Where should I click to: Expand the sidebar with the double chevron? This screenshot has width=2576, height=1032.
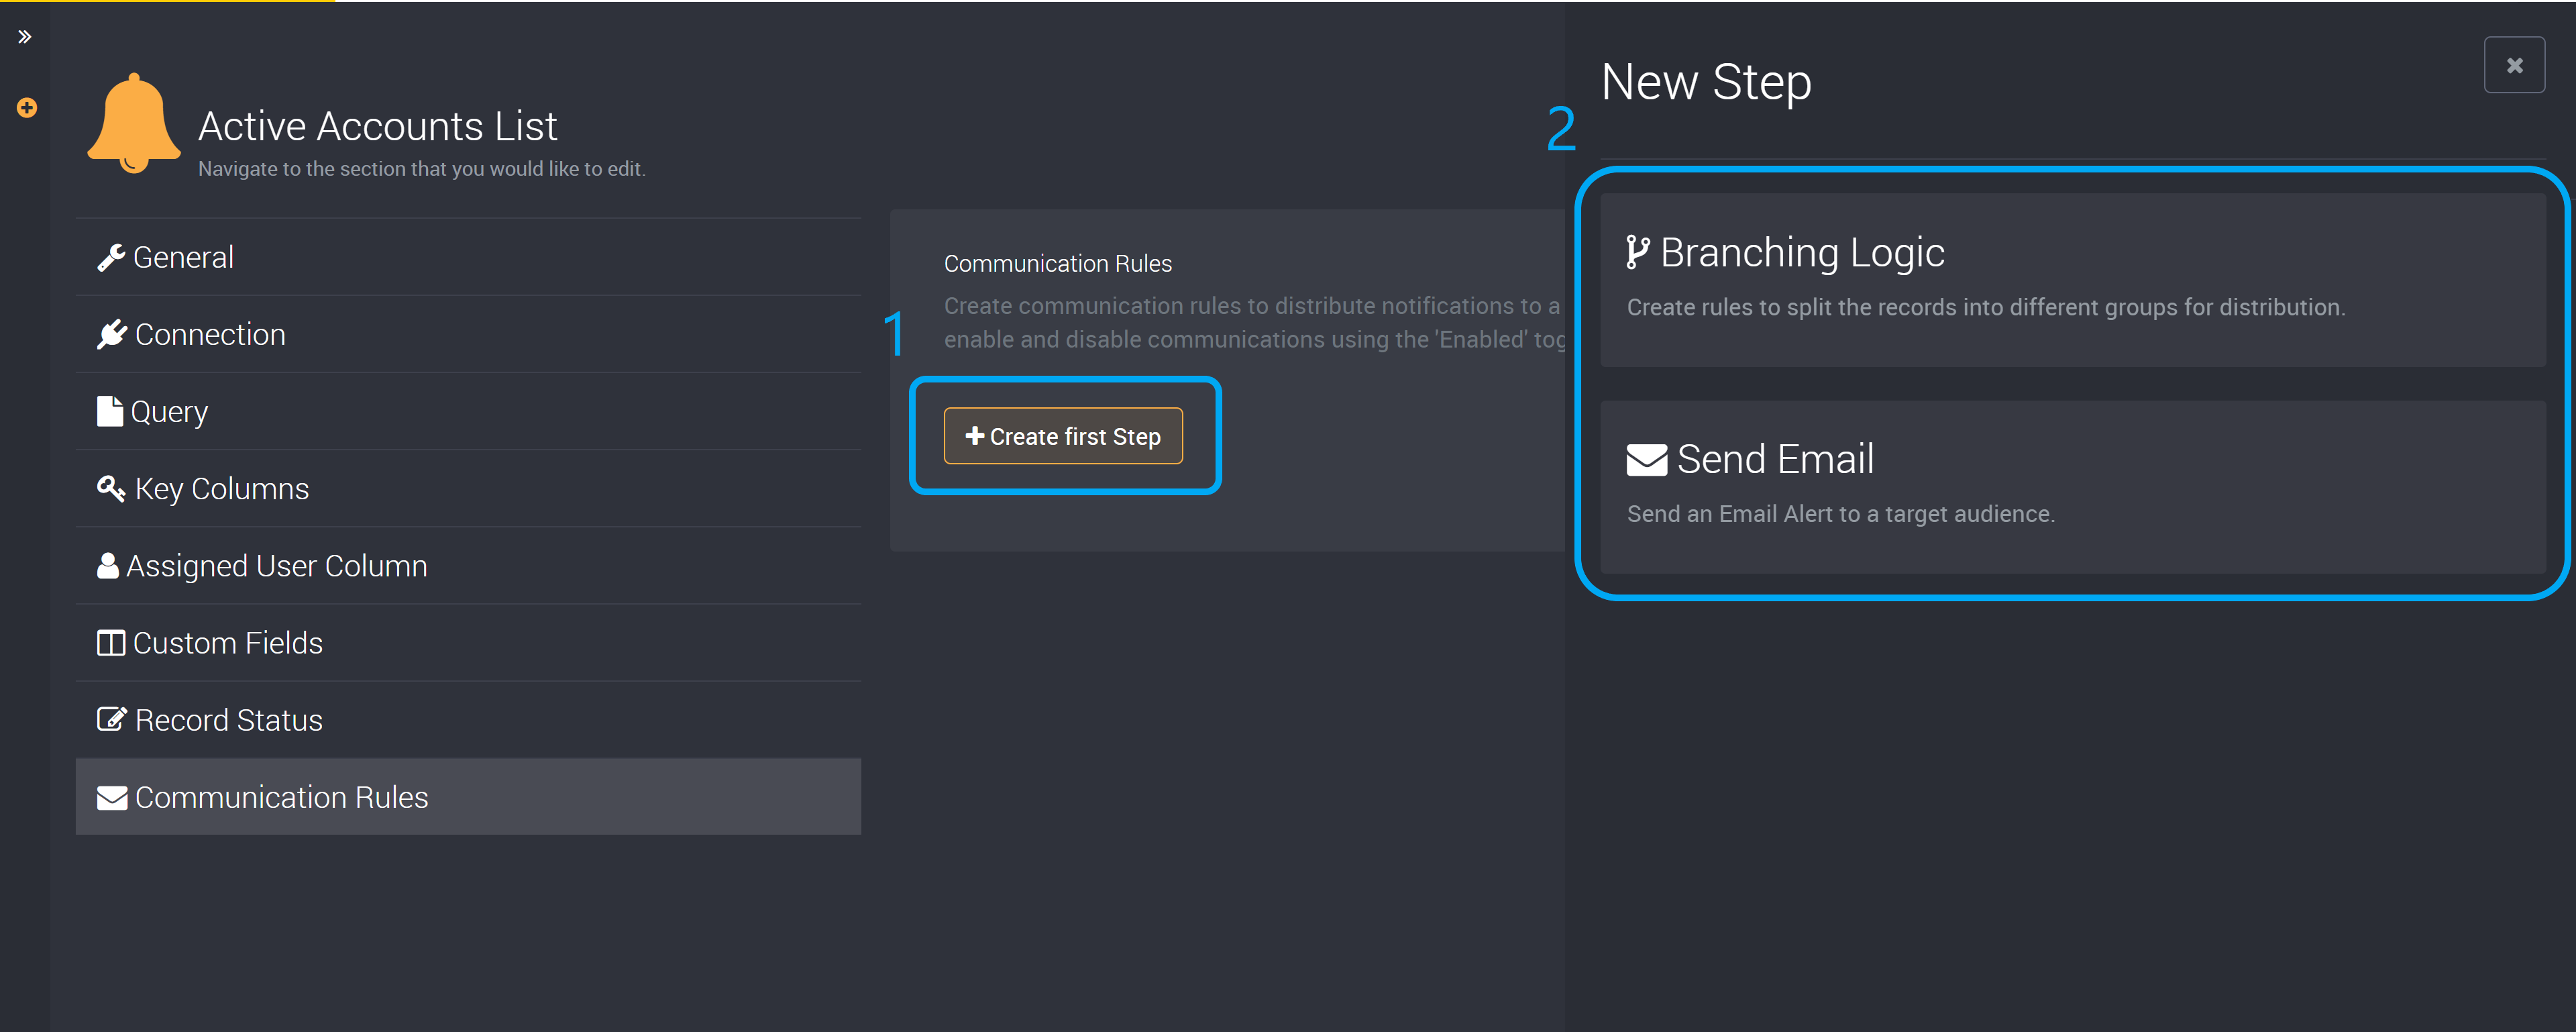[25, 37]
